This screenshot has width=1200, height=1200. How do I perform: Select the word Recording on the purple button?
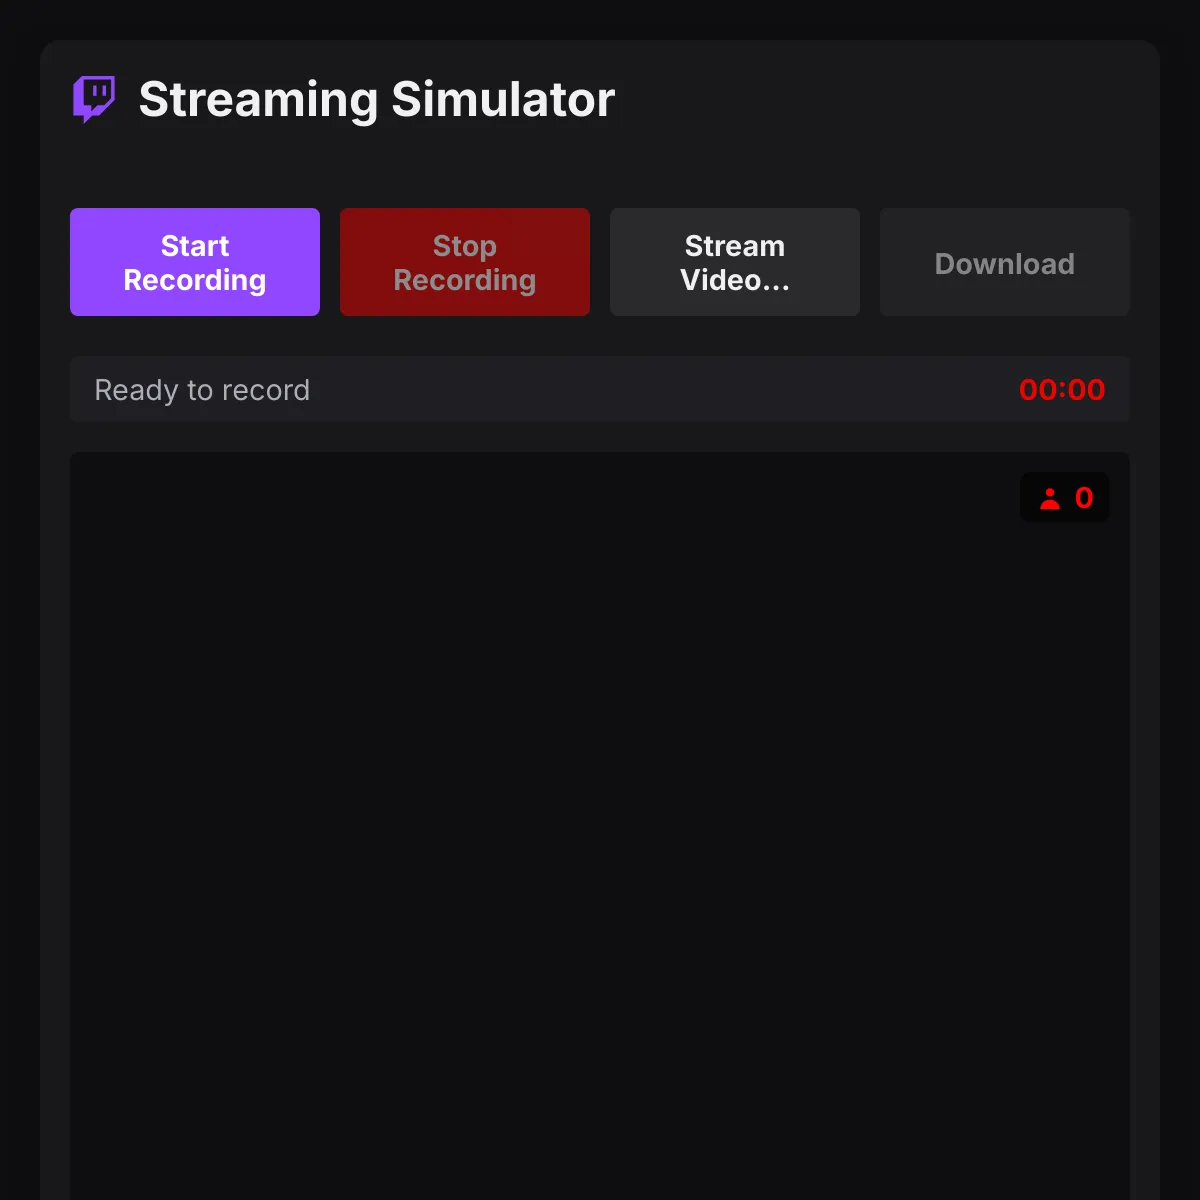click(x=195, y=281)
